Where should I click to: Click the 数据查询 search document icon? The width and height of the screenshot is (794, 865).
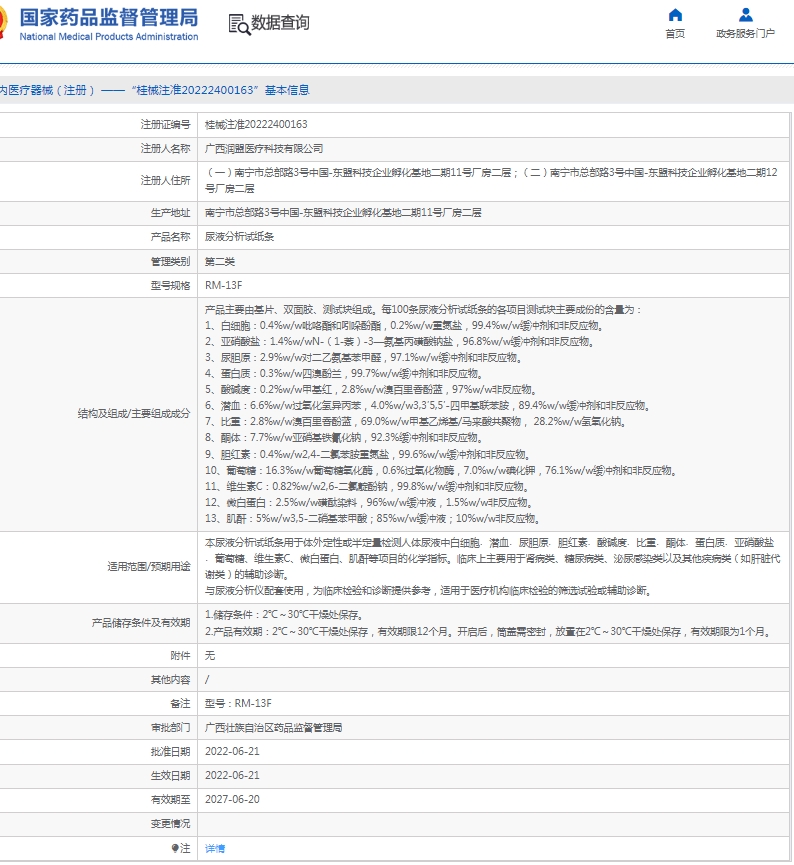coord(239,24)
